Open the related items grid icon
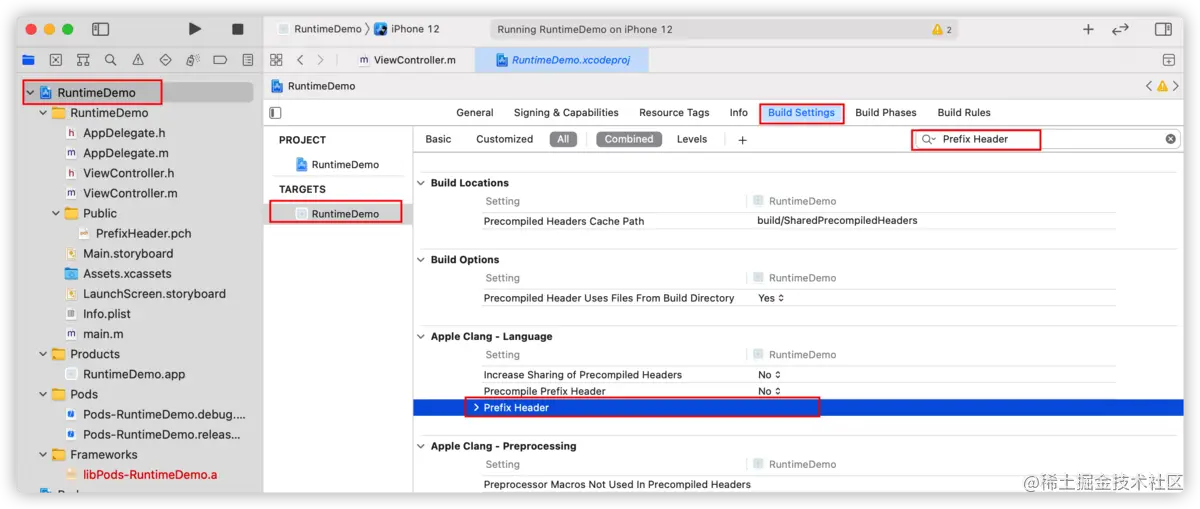The height and width of the screenshot is (509, 1200). [x=277, y=60]
